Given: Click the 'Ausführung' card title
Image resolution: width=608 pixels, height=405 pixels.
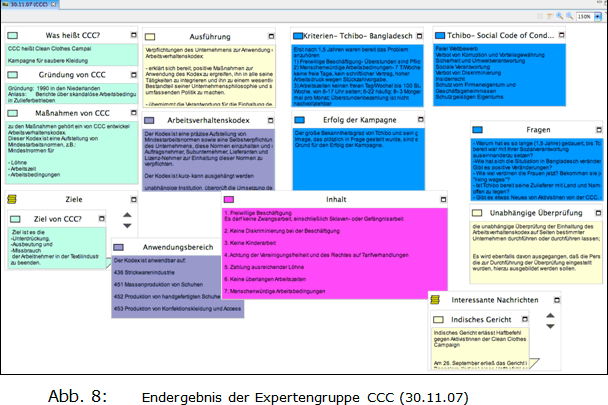Looking at the screenshot, I should 210,37.
